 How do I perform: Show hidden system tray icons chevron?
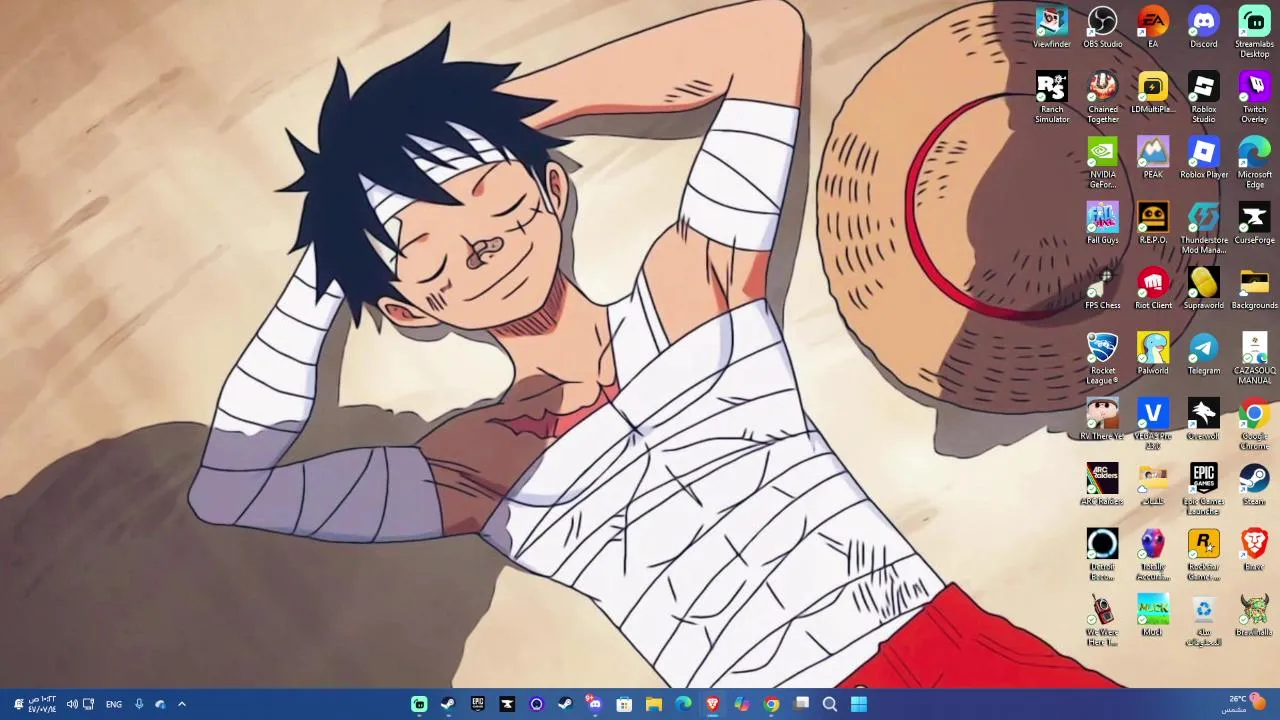click(x=182, y=704)
